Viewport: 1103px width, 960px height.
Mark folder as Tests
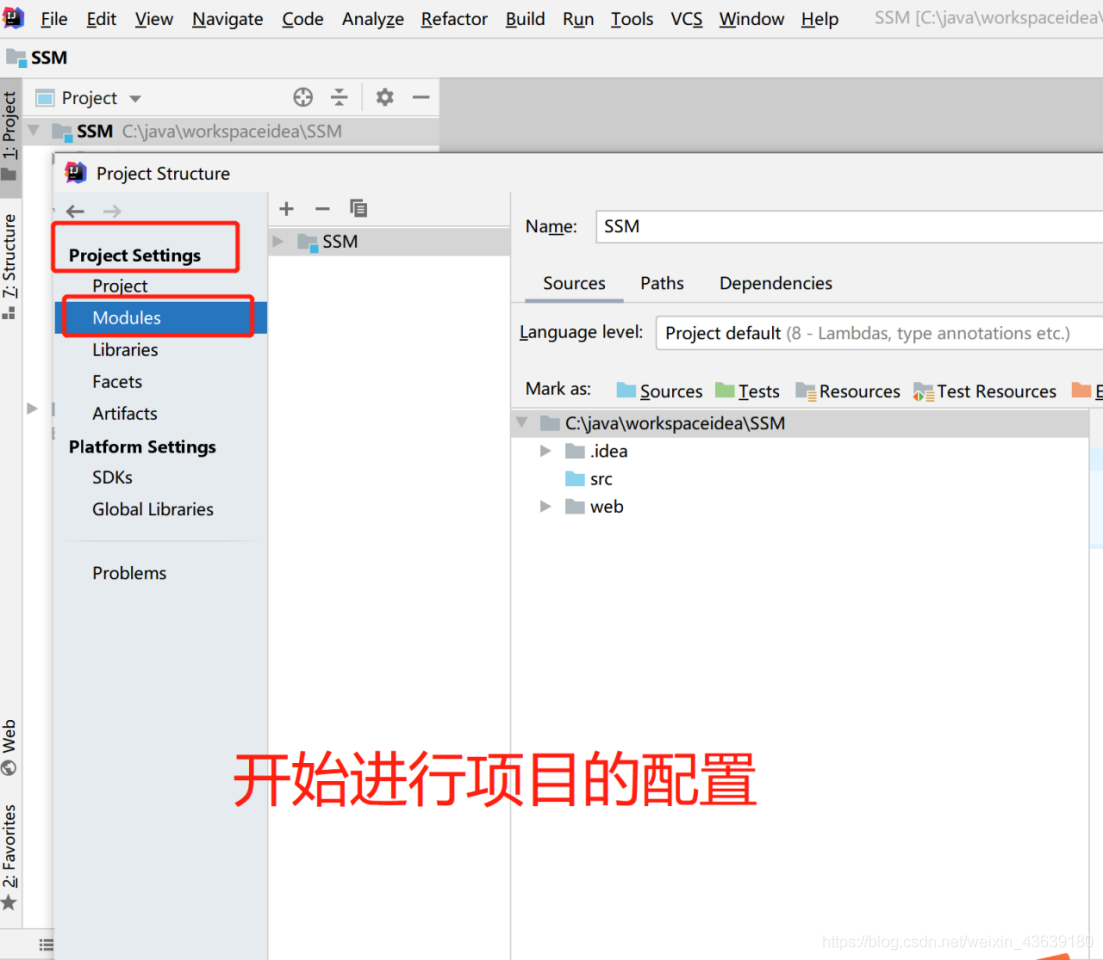click(x=747, y=391)
